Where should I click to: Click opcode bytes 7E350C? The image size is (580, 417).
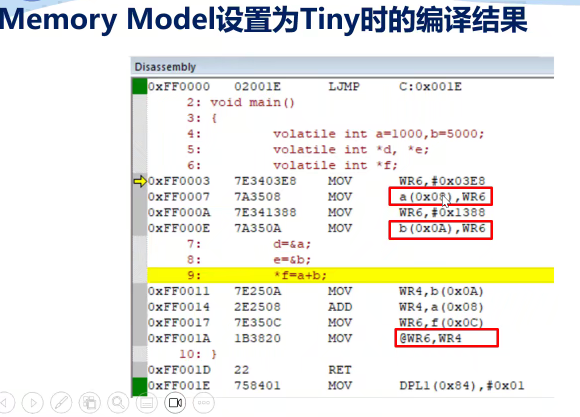click(257, 323)
